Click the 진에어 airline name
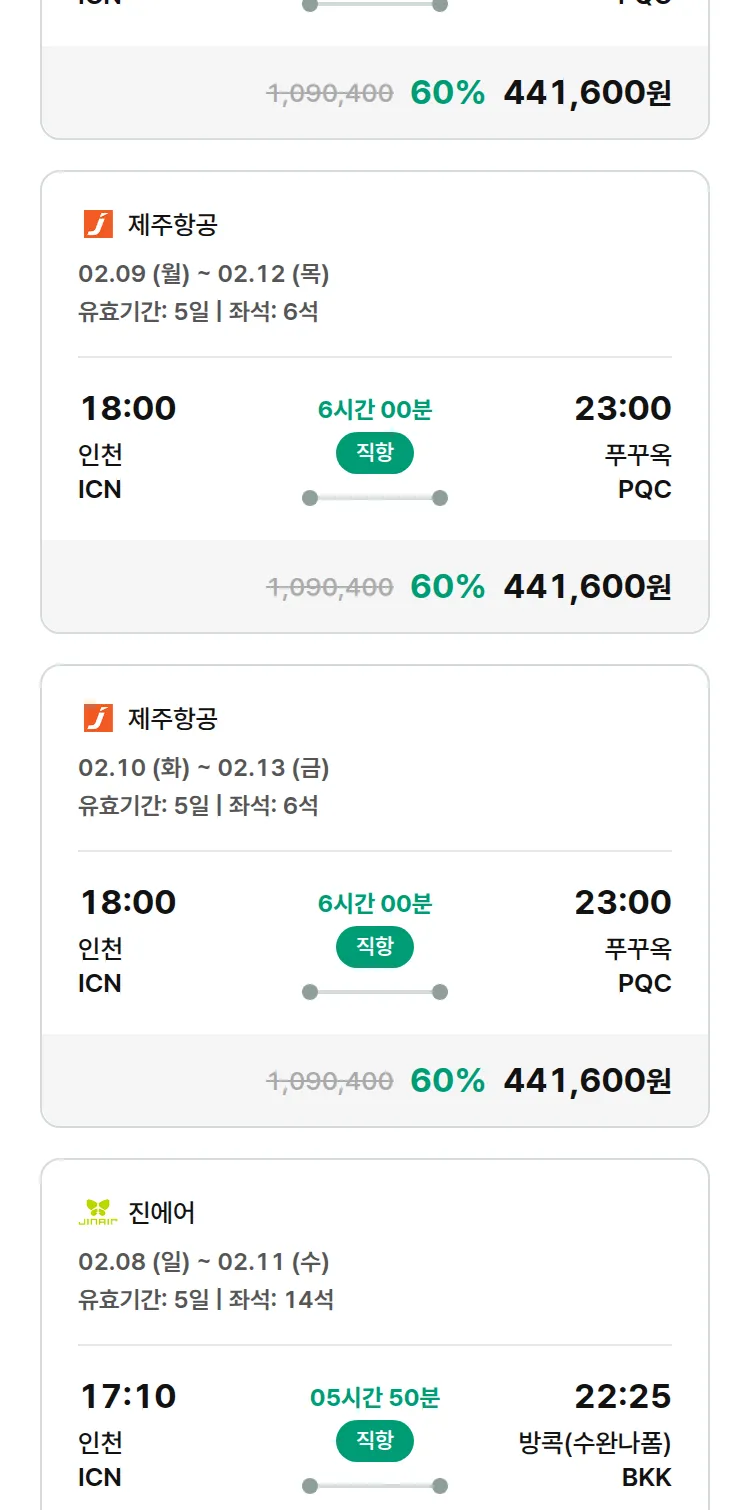The width and height of the screenshot is (750, 1510). 162,1213
